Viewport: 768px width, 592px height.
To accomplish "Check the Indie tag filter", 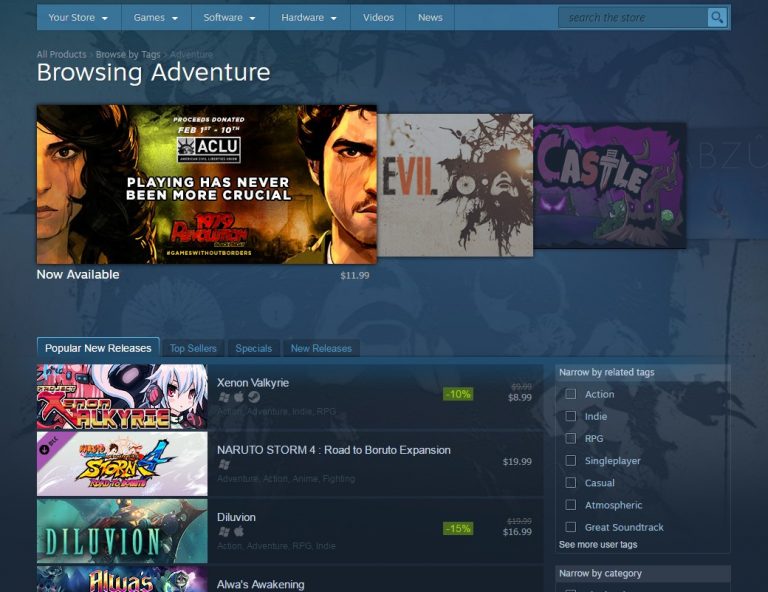I will pos(571,416).
